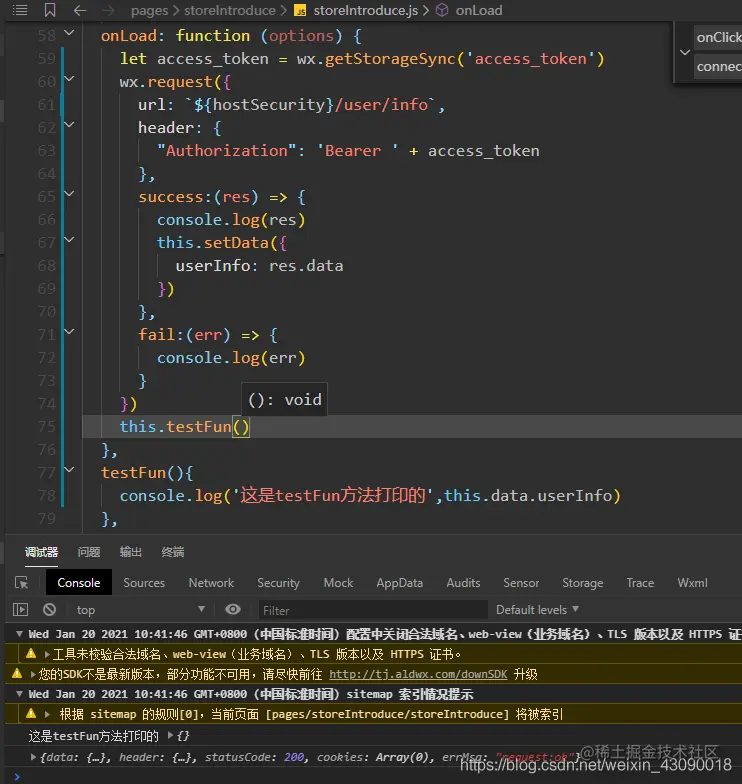This screenshot has height=784, width=742.
Task: Activate the element inspector pointer icon
Action: click(x=21, y=582)
